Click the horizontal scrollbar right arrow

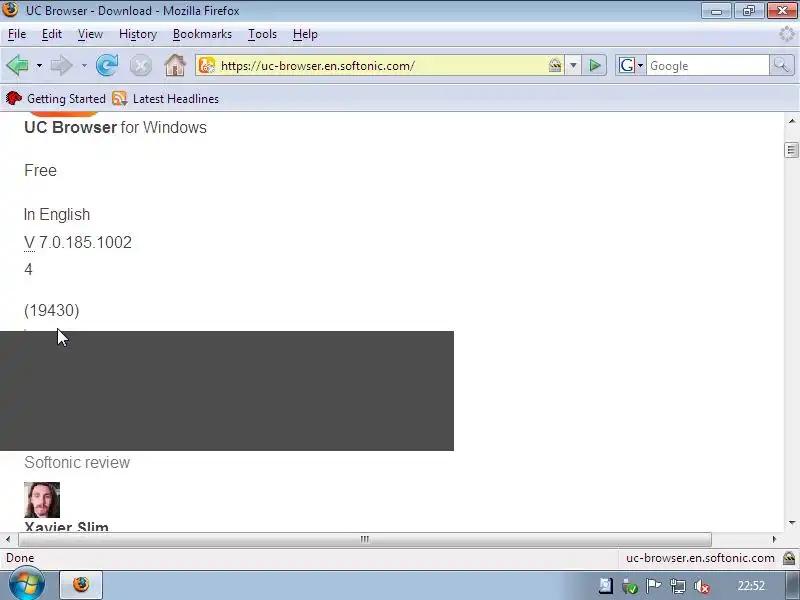(774, 539)
